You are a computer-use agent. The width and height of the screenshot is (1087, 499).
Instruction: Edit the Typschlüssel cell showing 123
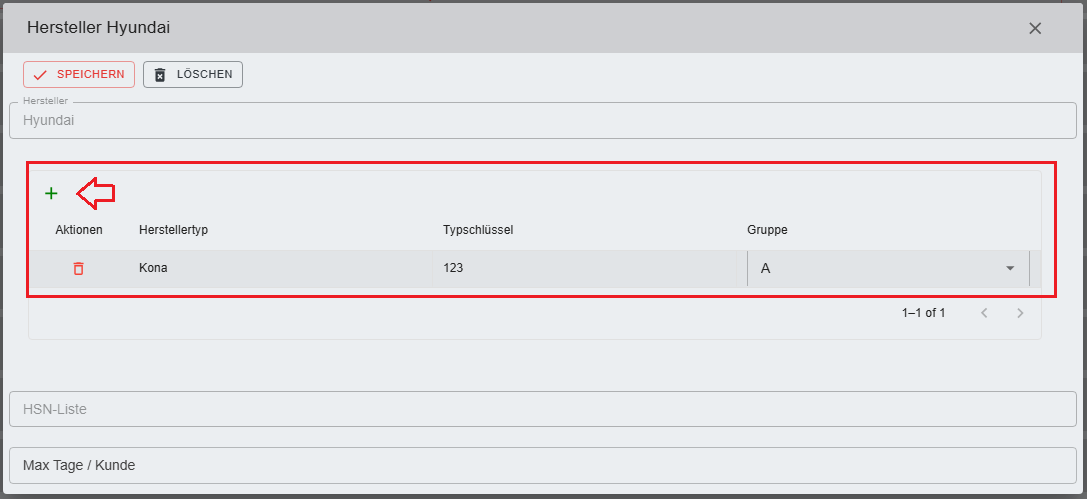[585, 268]
